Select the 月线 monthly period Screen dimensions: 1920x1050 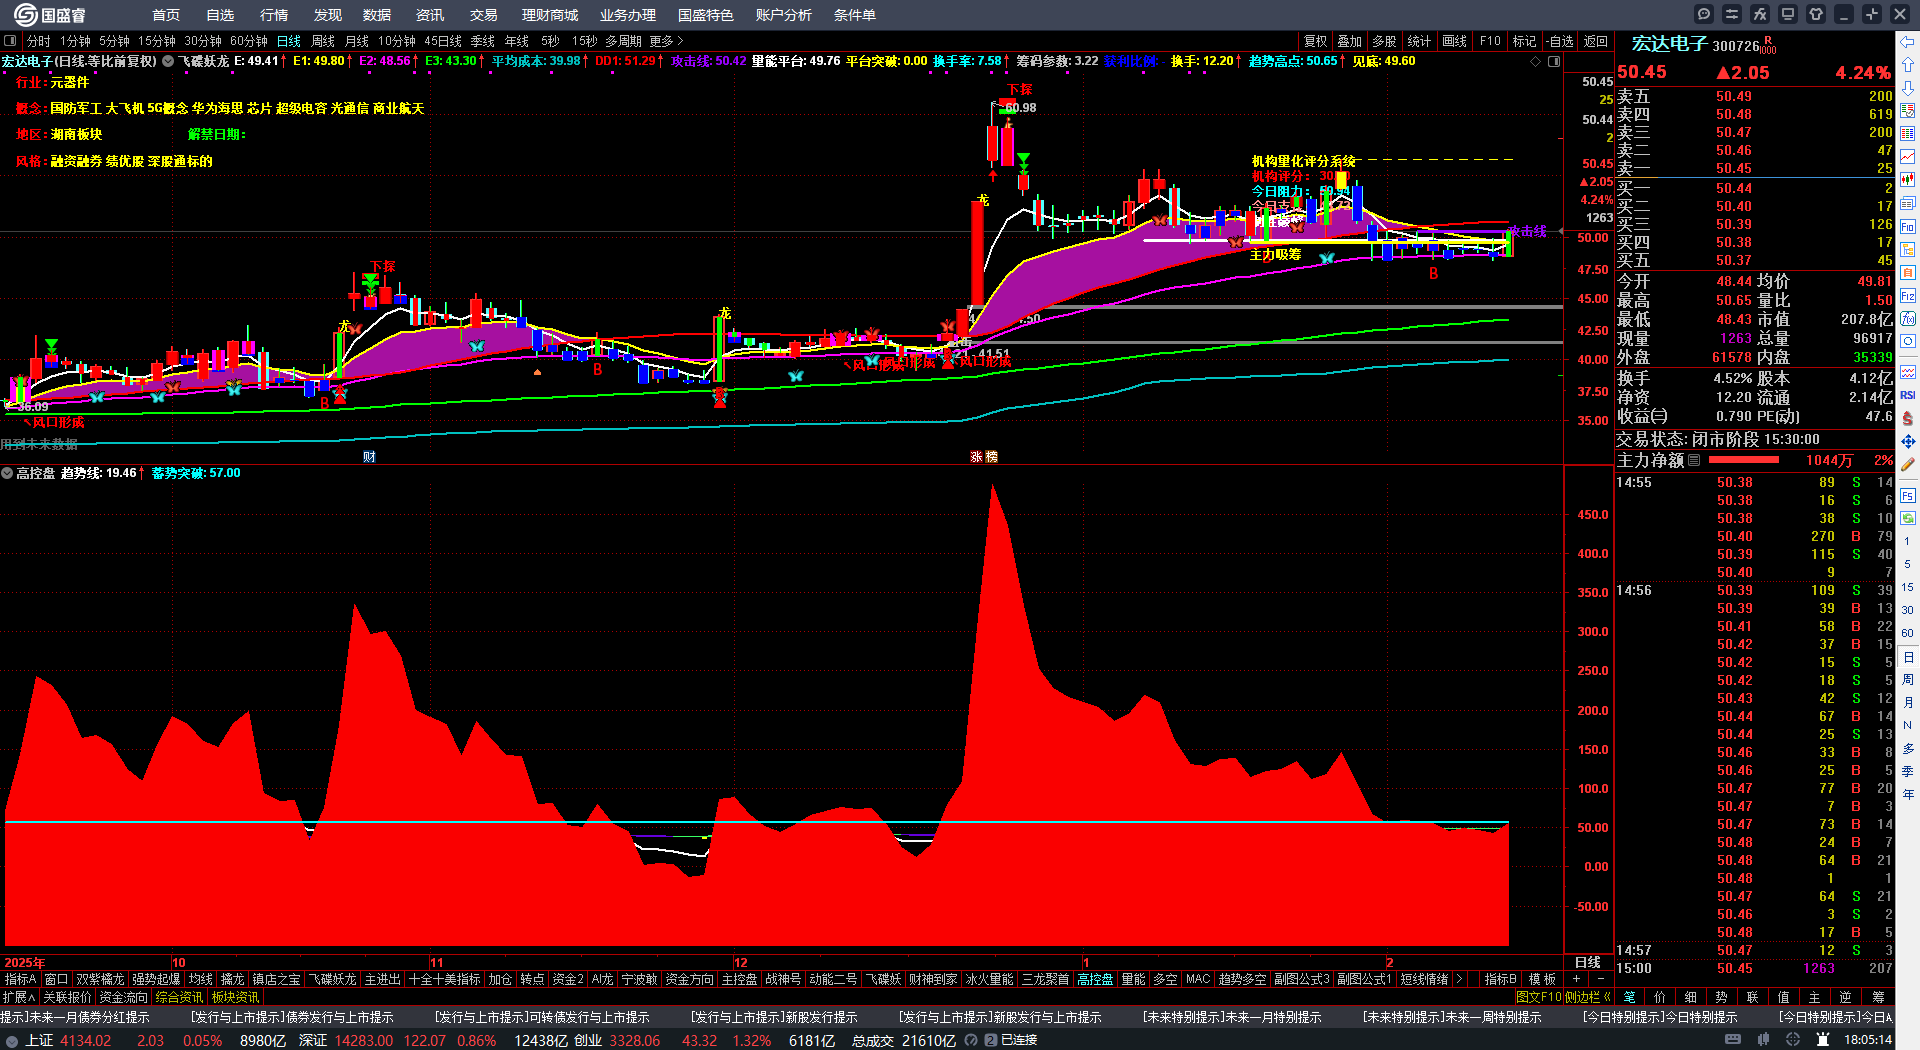pos(357,41)
